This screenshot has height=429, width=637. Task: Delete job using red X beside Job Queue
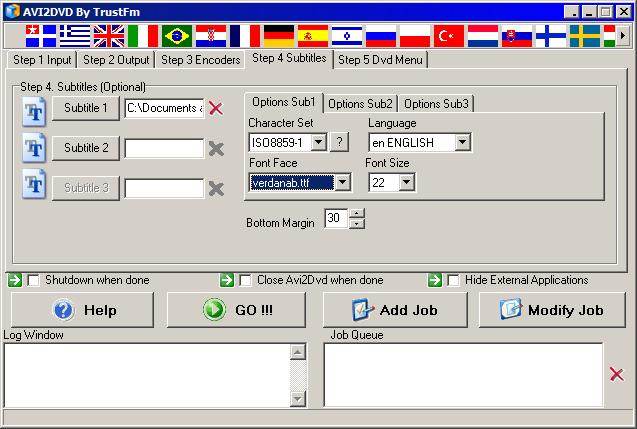point(617,374)
